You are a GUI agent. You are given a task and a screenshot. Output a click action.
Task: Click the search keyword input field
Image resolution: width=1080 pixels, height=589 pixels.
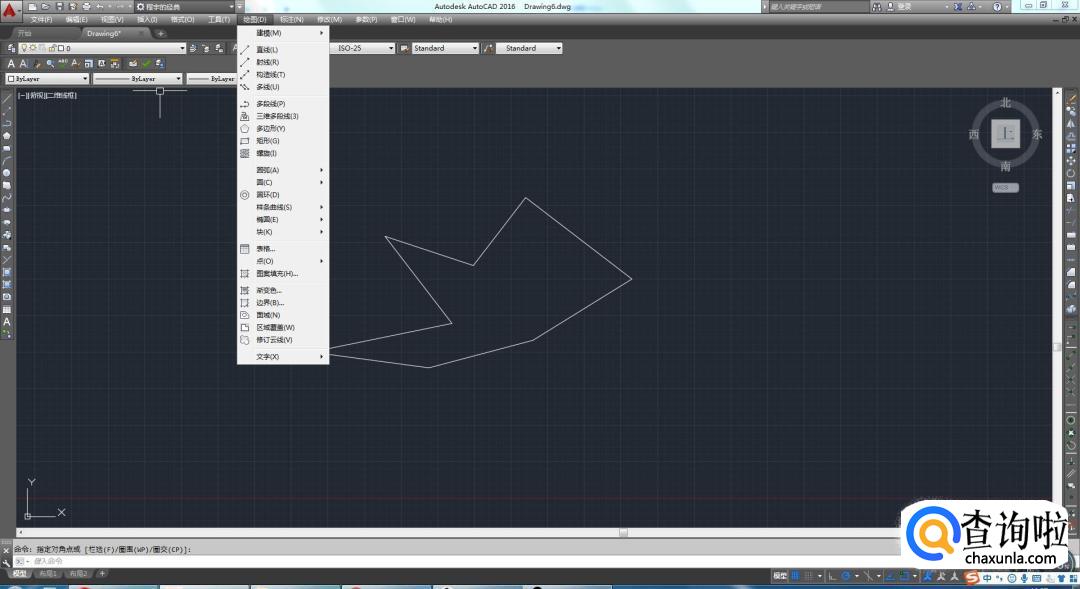pos(818,6)
